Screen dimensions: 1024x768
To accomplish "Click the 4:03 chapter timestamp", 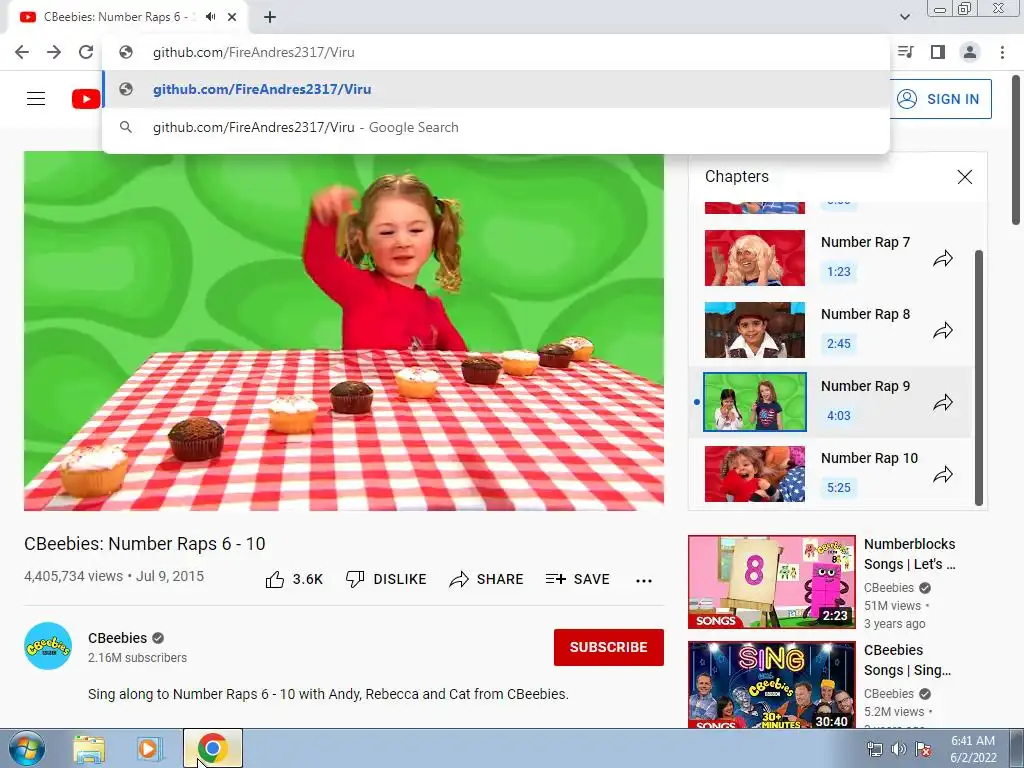I will click(x=839, y=415).
